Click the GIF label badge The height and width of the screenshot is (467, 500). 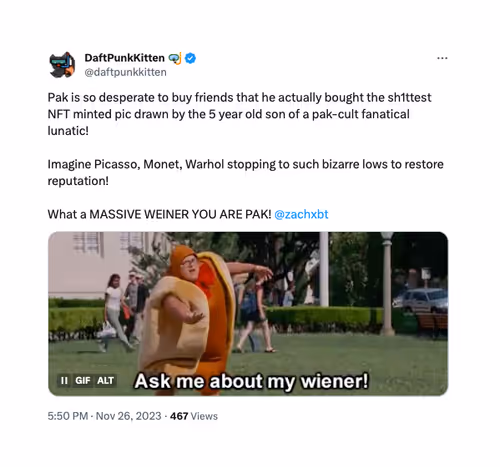click(x=83, y=380)
